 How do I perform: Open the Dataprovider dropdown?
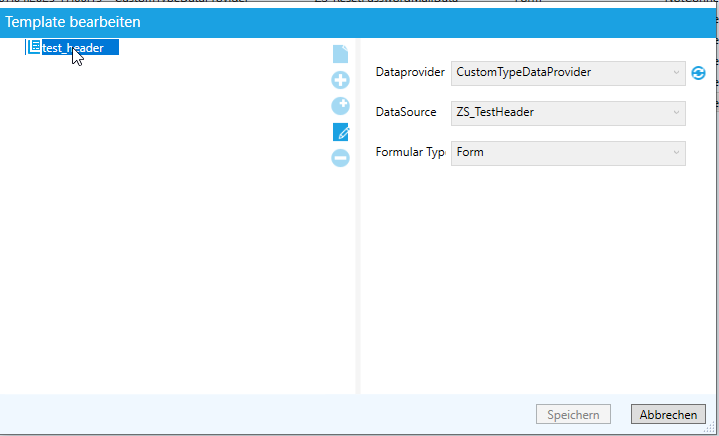tap(568, 73)
